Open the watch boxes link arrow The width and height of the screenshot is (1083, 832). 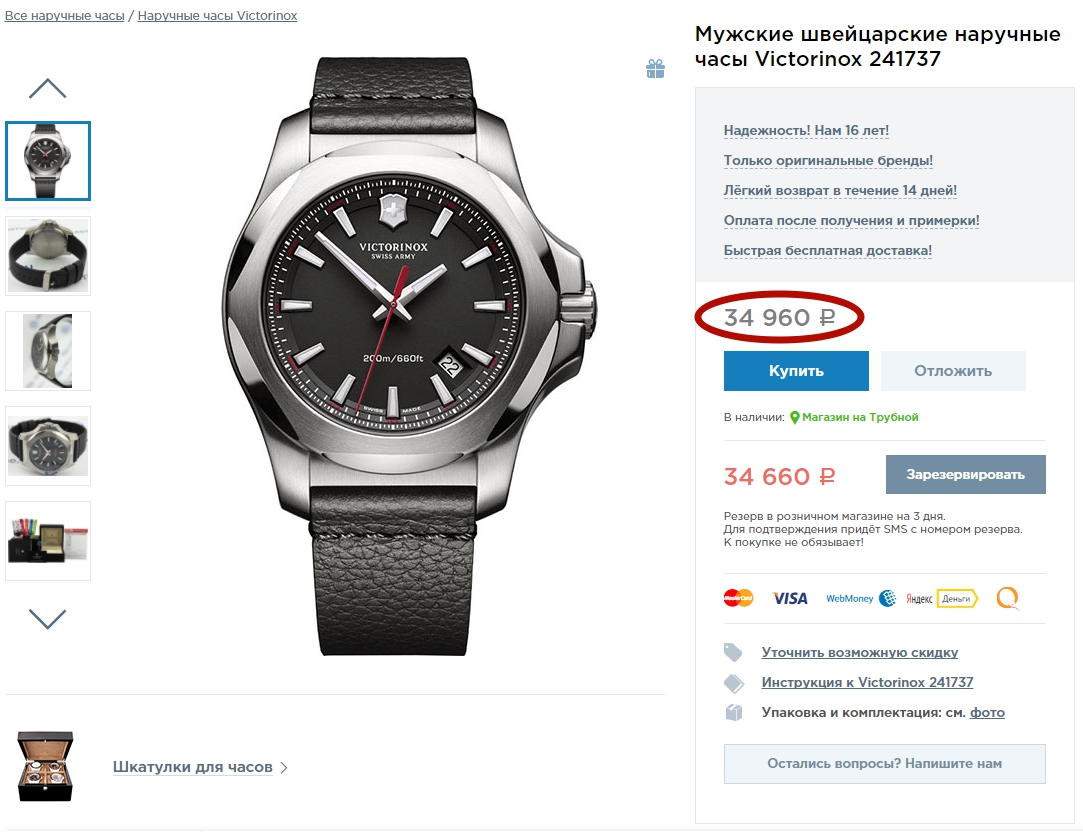[284, 768]
